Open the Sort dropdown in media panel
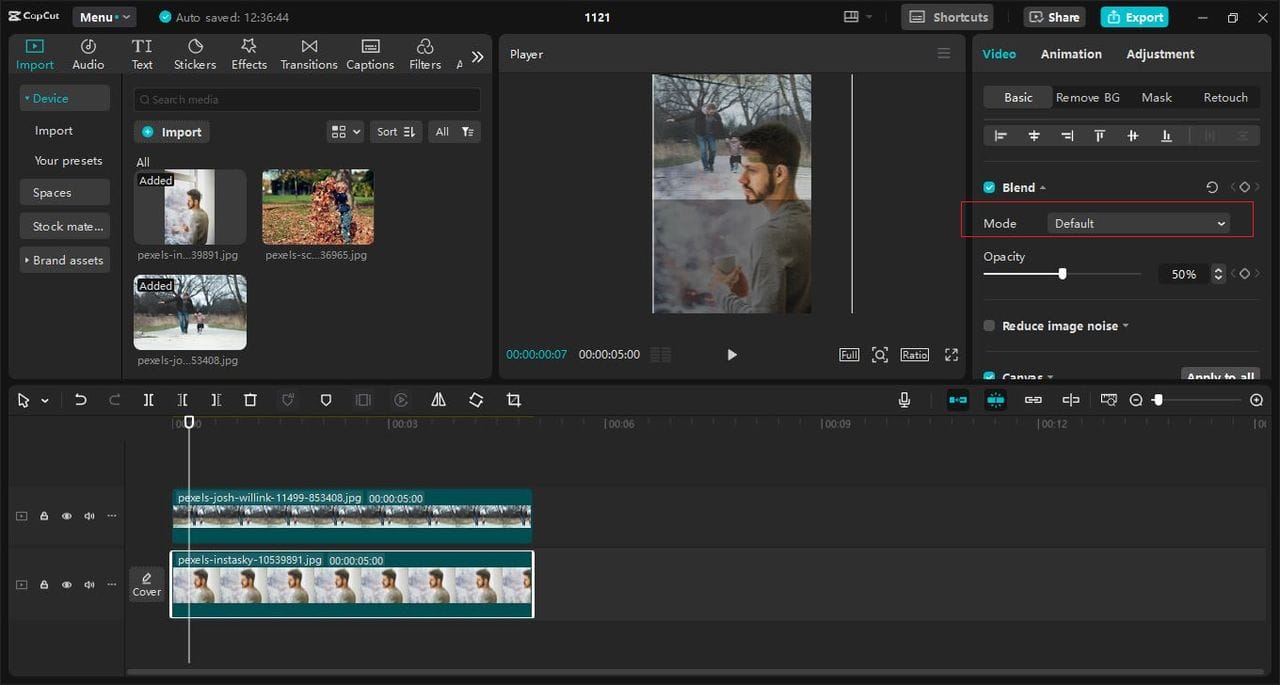Screen dimensions: 1280x685 point(395,132)
